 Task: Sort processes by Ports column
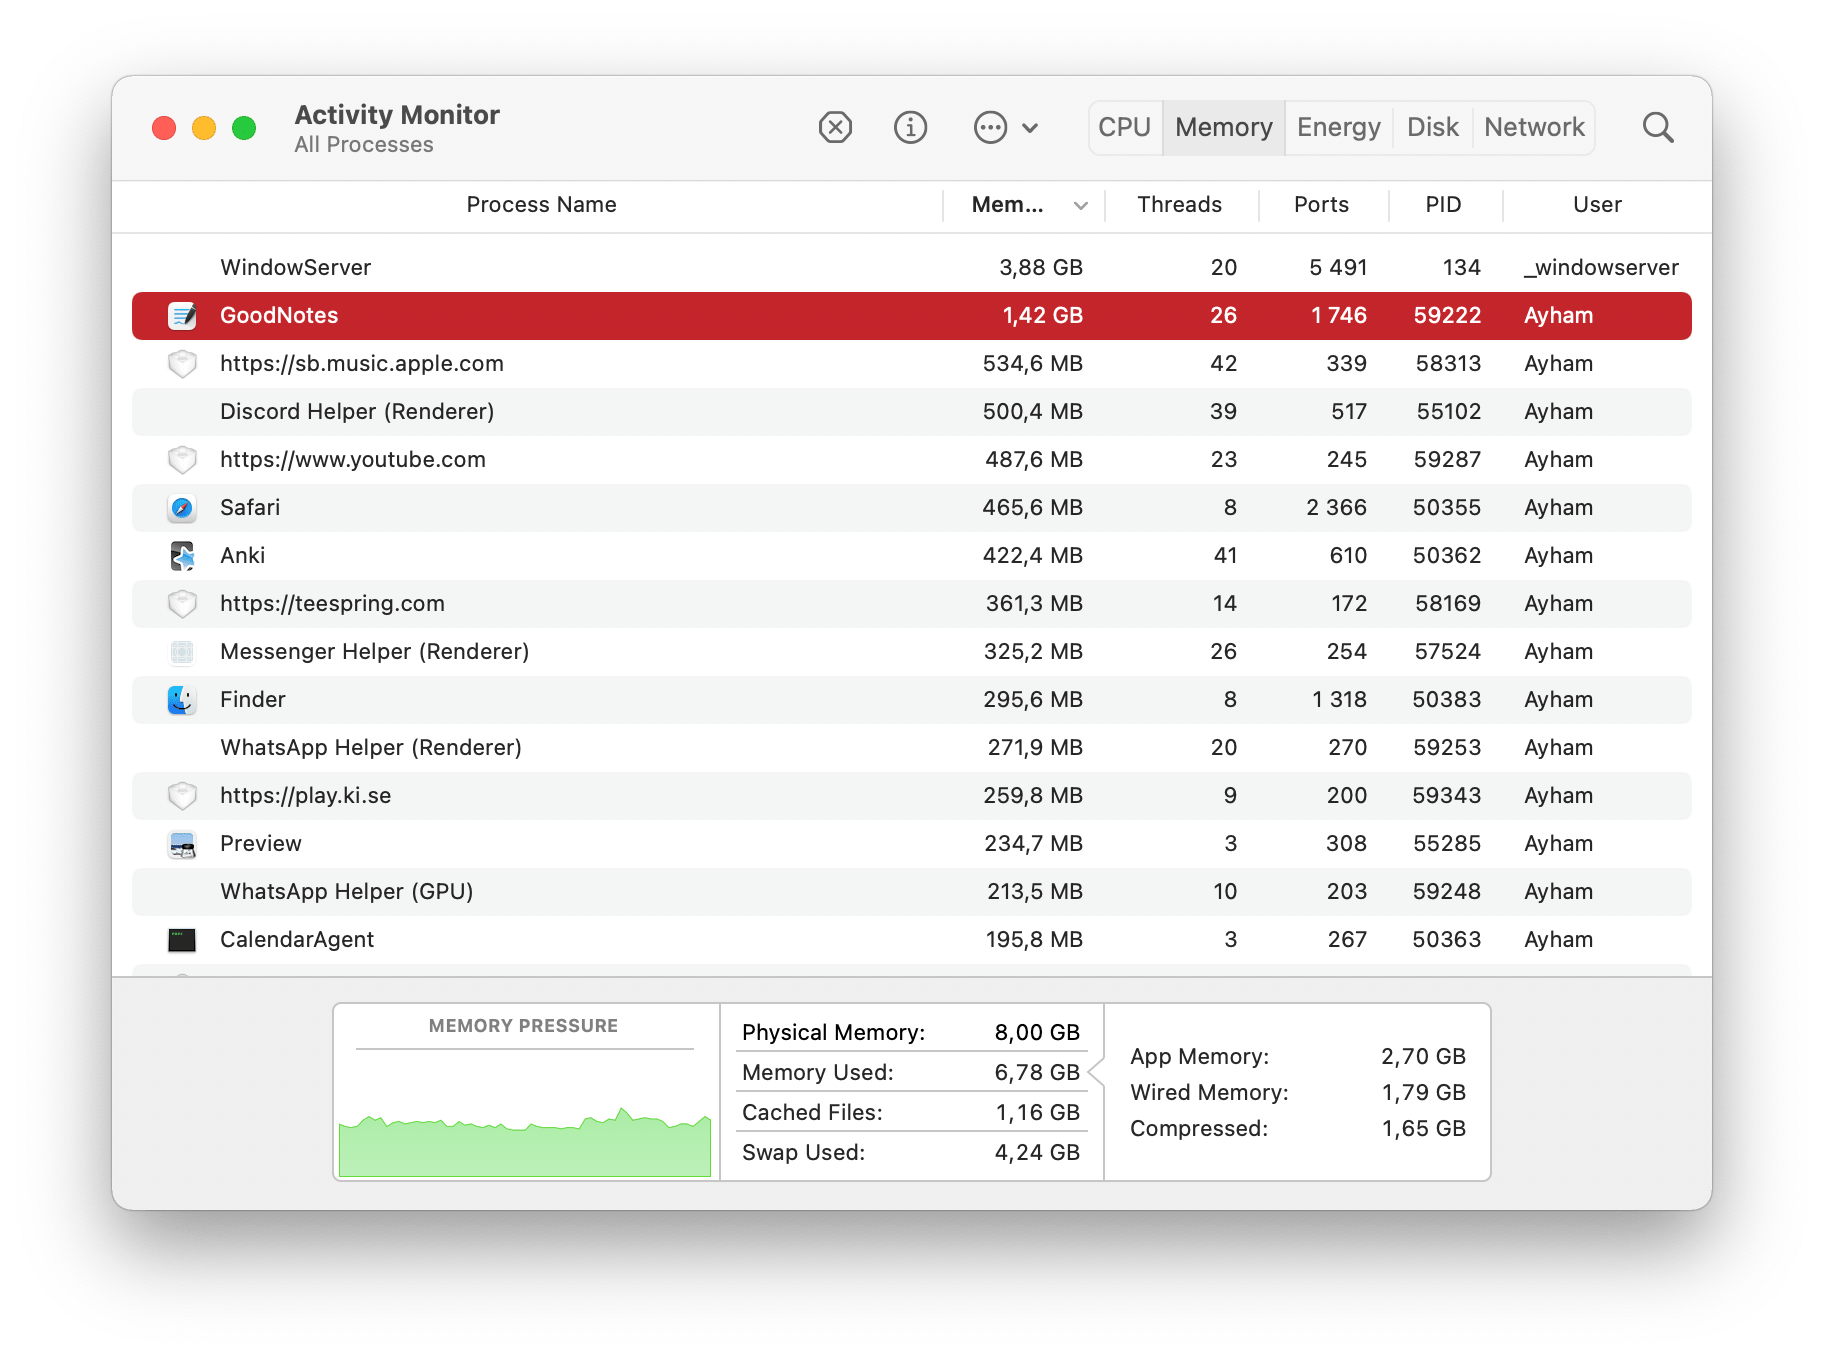[x=1321, y=205]
